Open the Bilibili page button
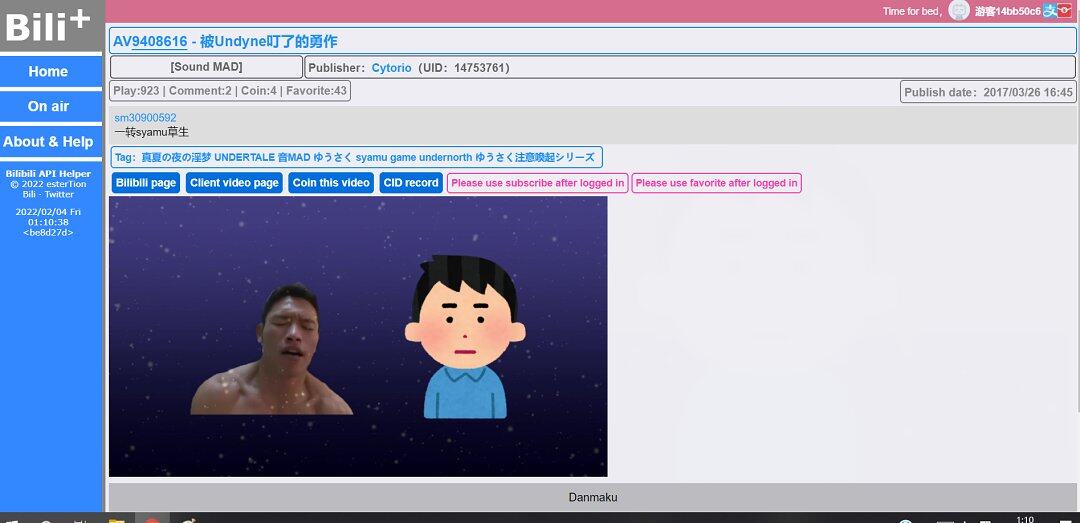This screenshot has height=523, width=1080. 145,183
